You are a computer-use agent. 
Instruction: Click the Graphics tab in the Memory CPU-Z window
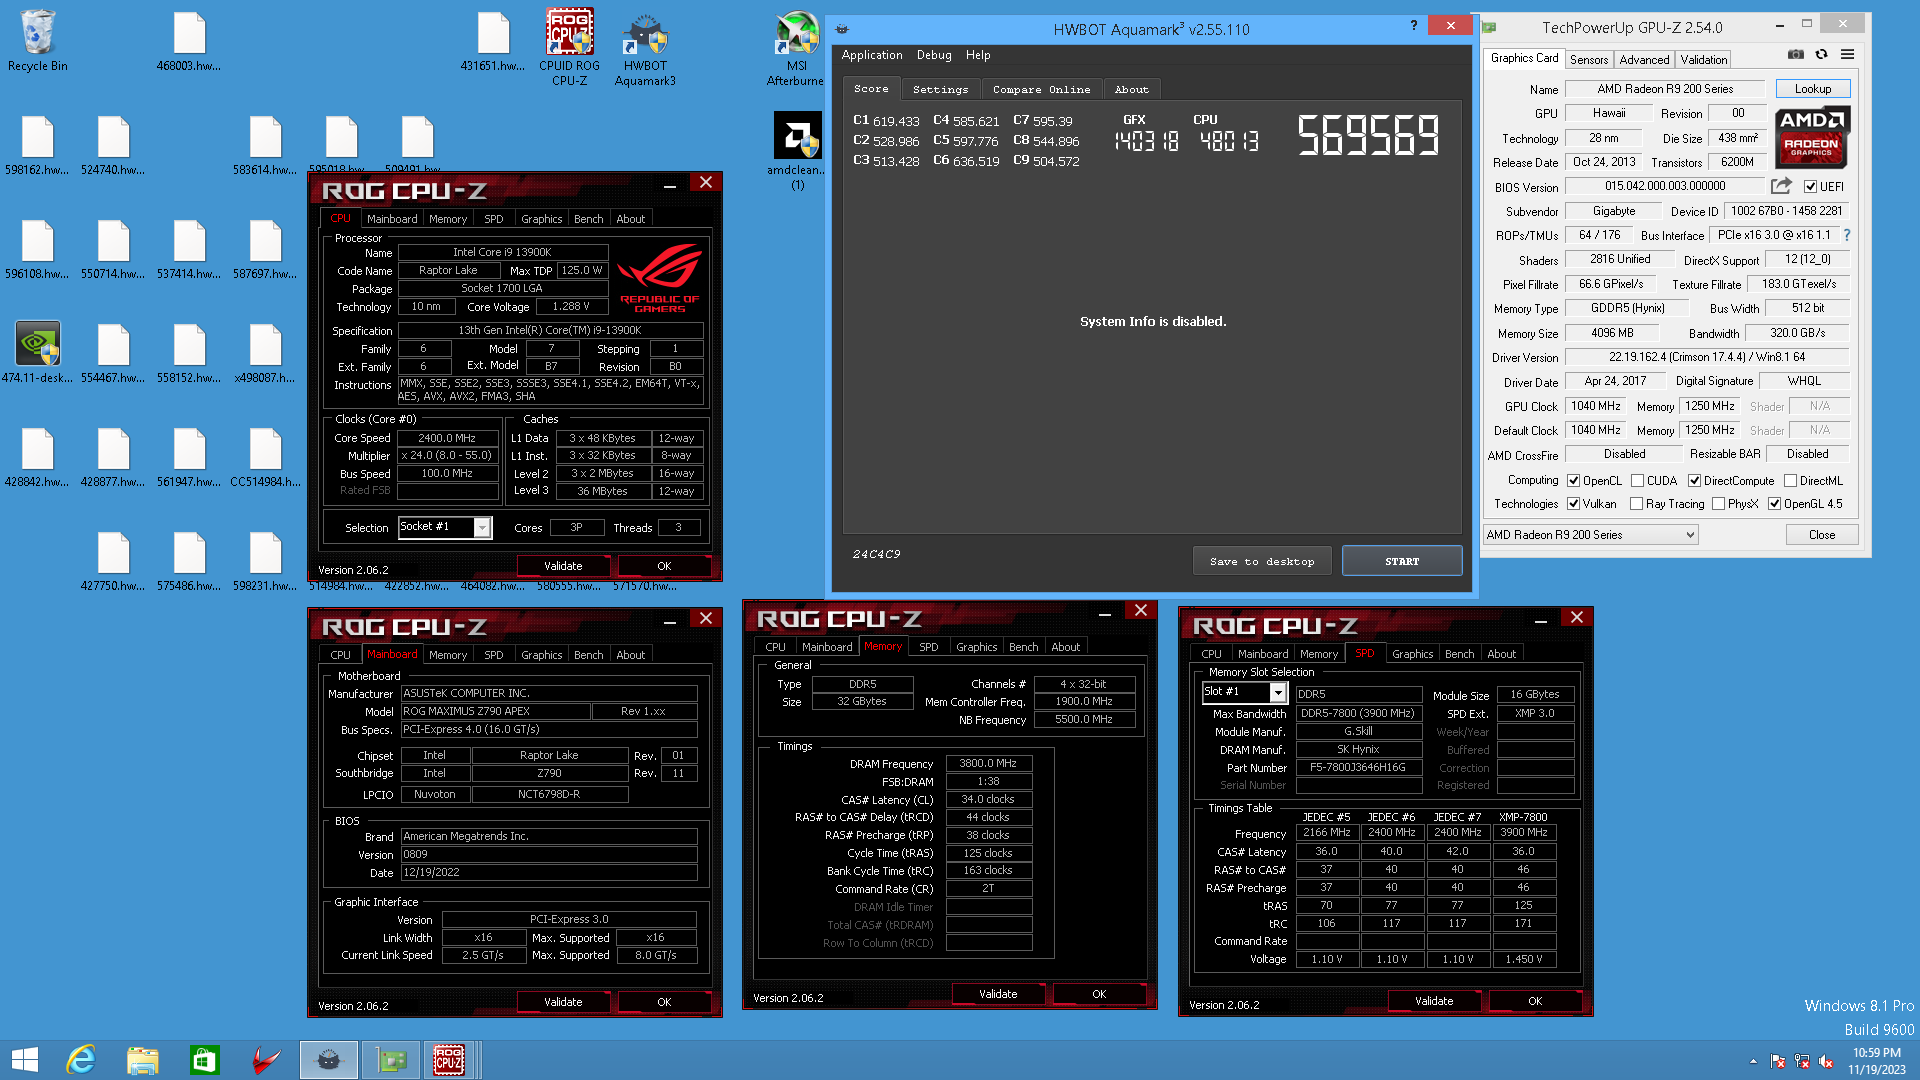[x=976, y=647]
